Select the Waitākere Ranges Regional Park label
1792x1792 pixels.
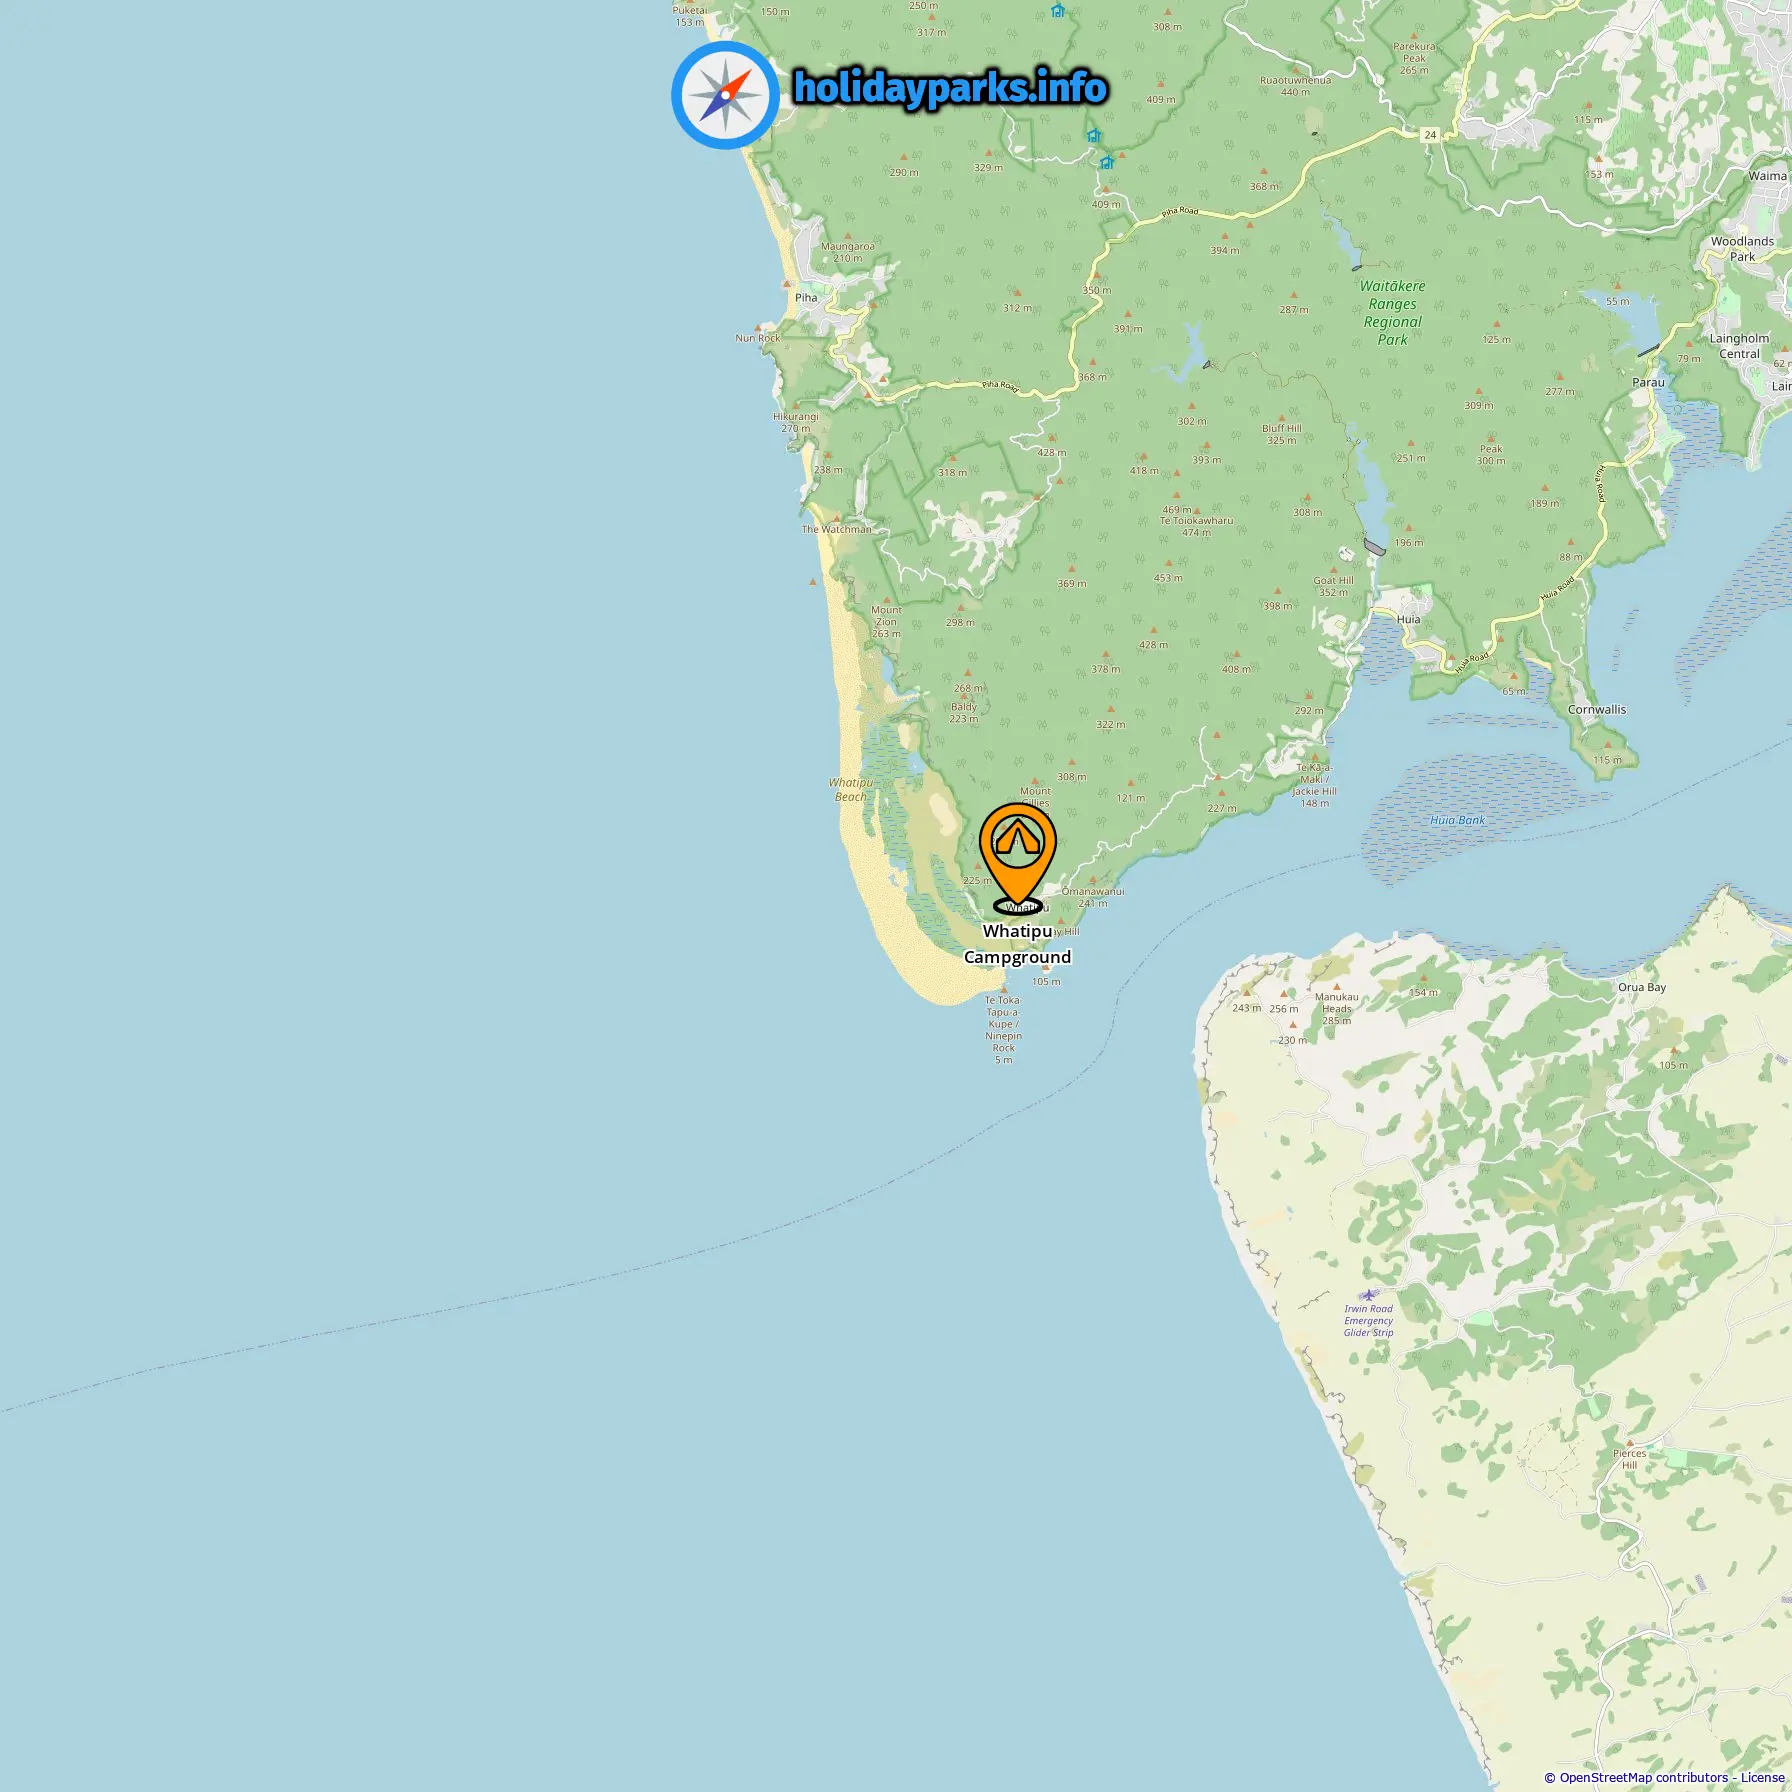tap(1392, 313)
